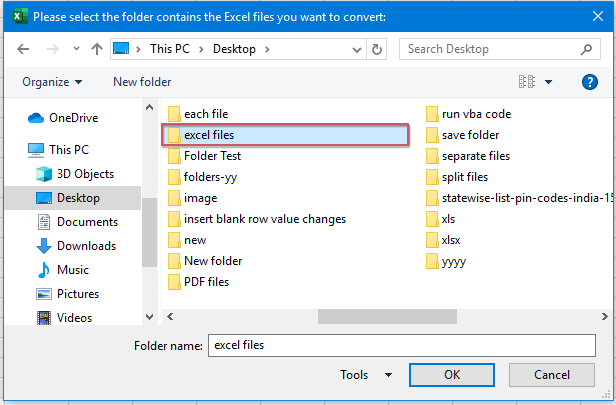
Task: Select the 'run vba code' folder
Action: pyautogui.click(x=475, y=114)
